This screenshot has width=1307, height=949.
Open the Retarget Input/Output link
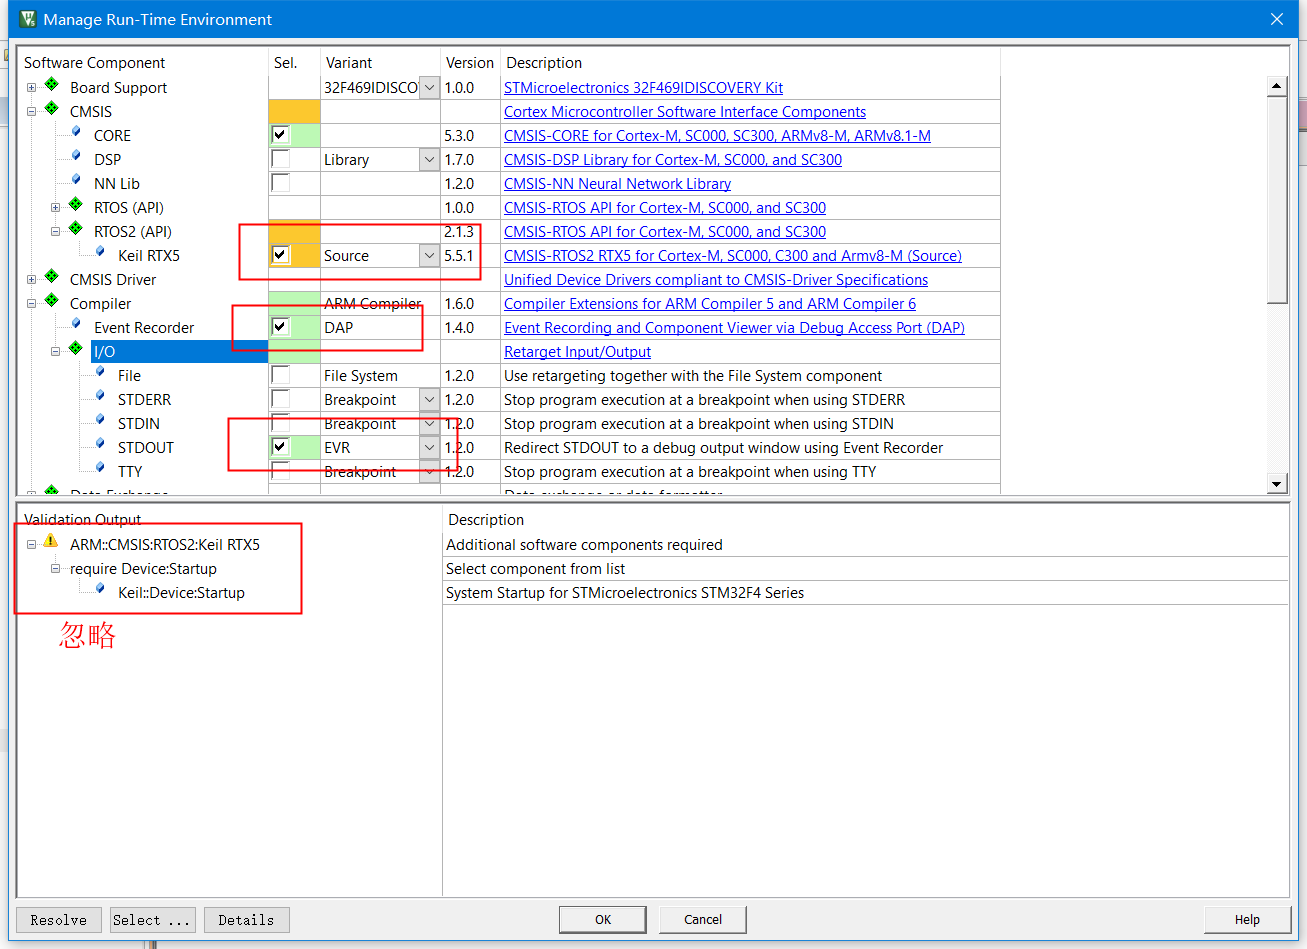577,352
